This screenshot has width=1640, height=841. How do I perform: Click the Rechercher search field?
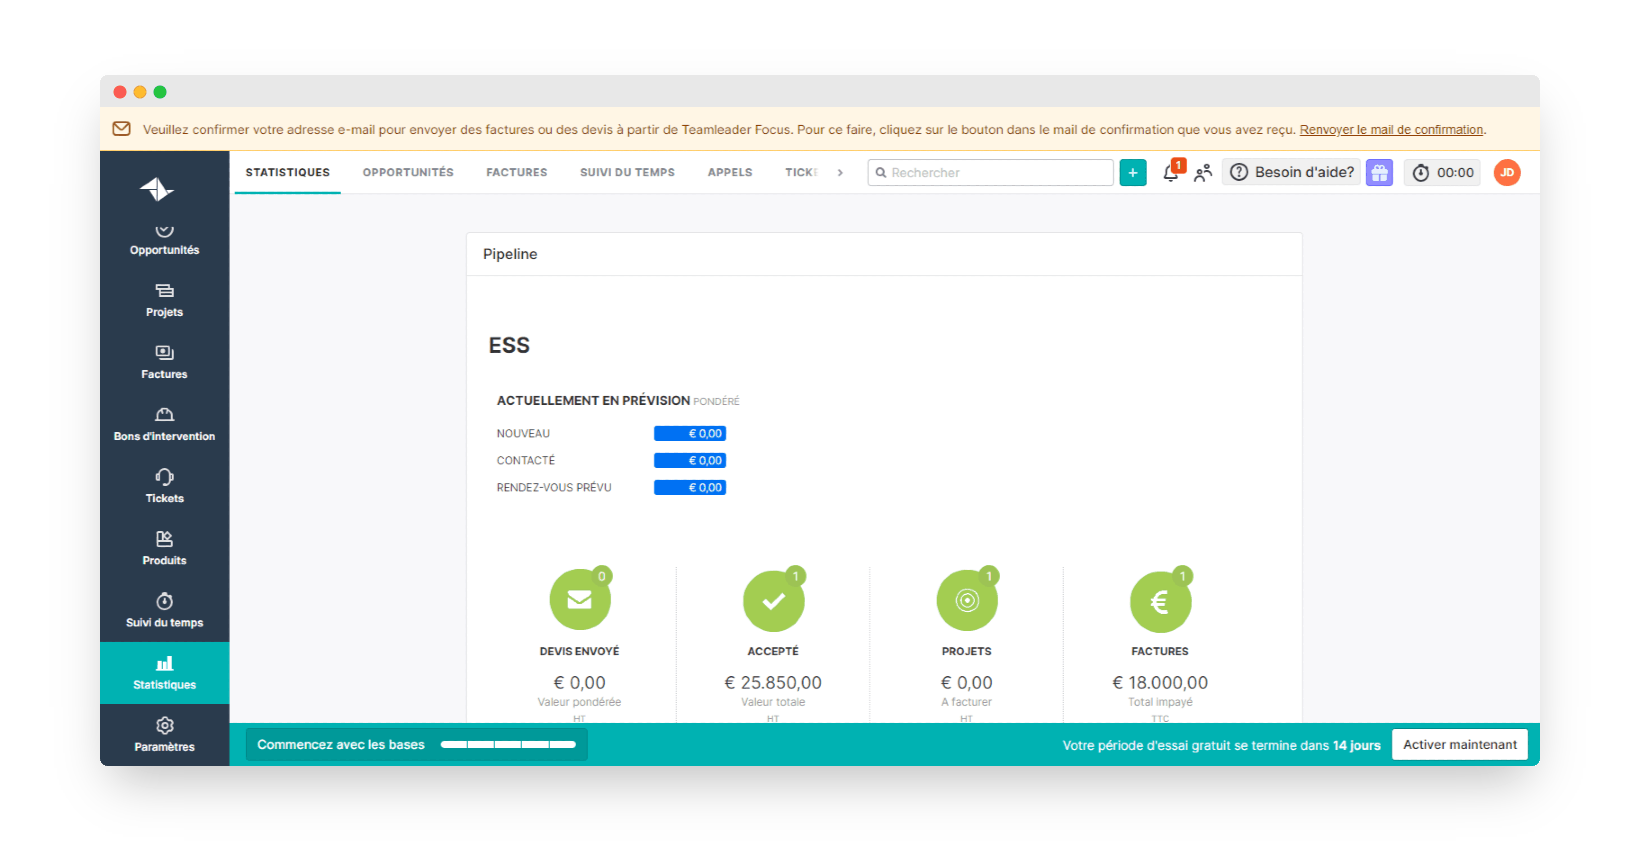pyautogui.click(x=991, y=172)
